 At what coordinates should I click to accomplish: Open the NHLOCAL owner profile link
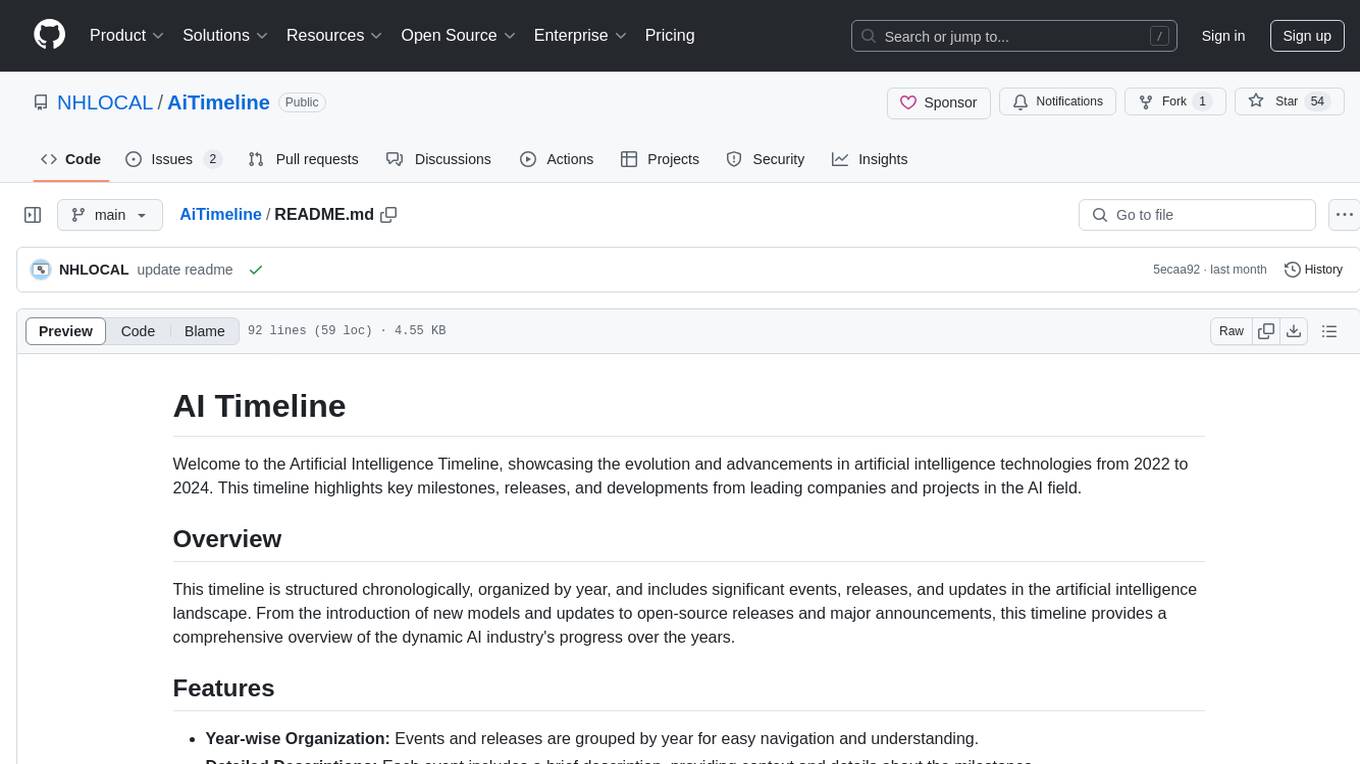105,102
